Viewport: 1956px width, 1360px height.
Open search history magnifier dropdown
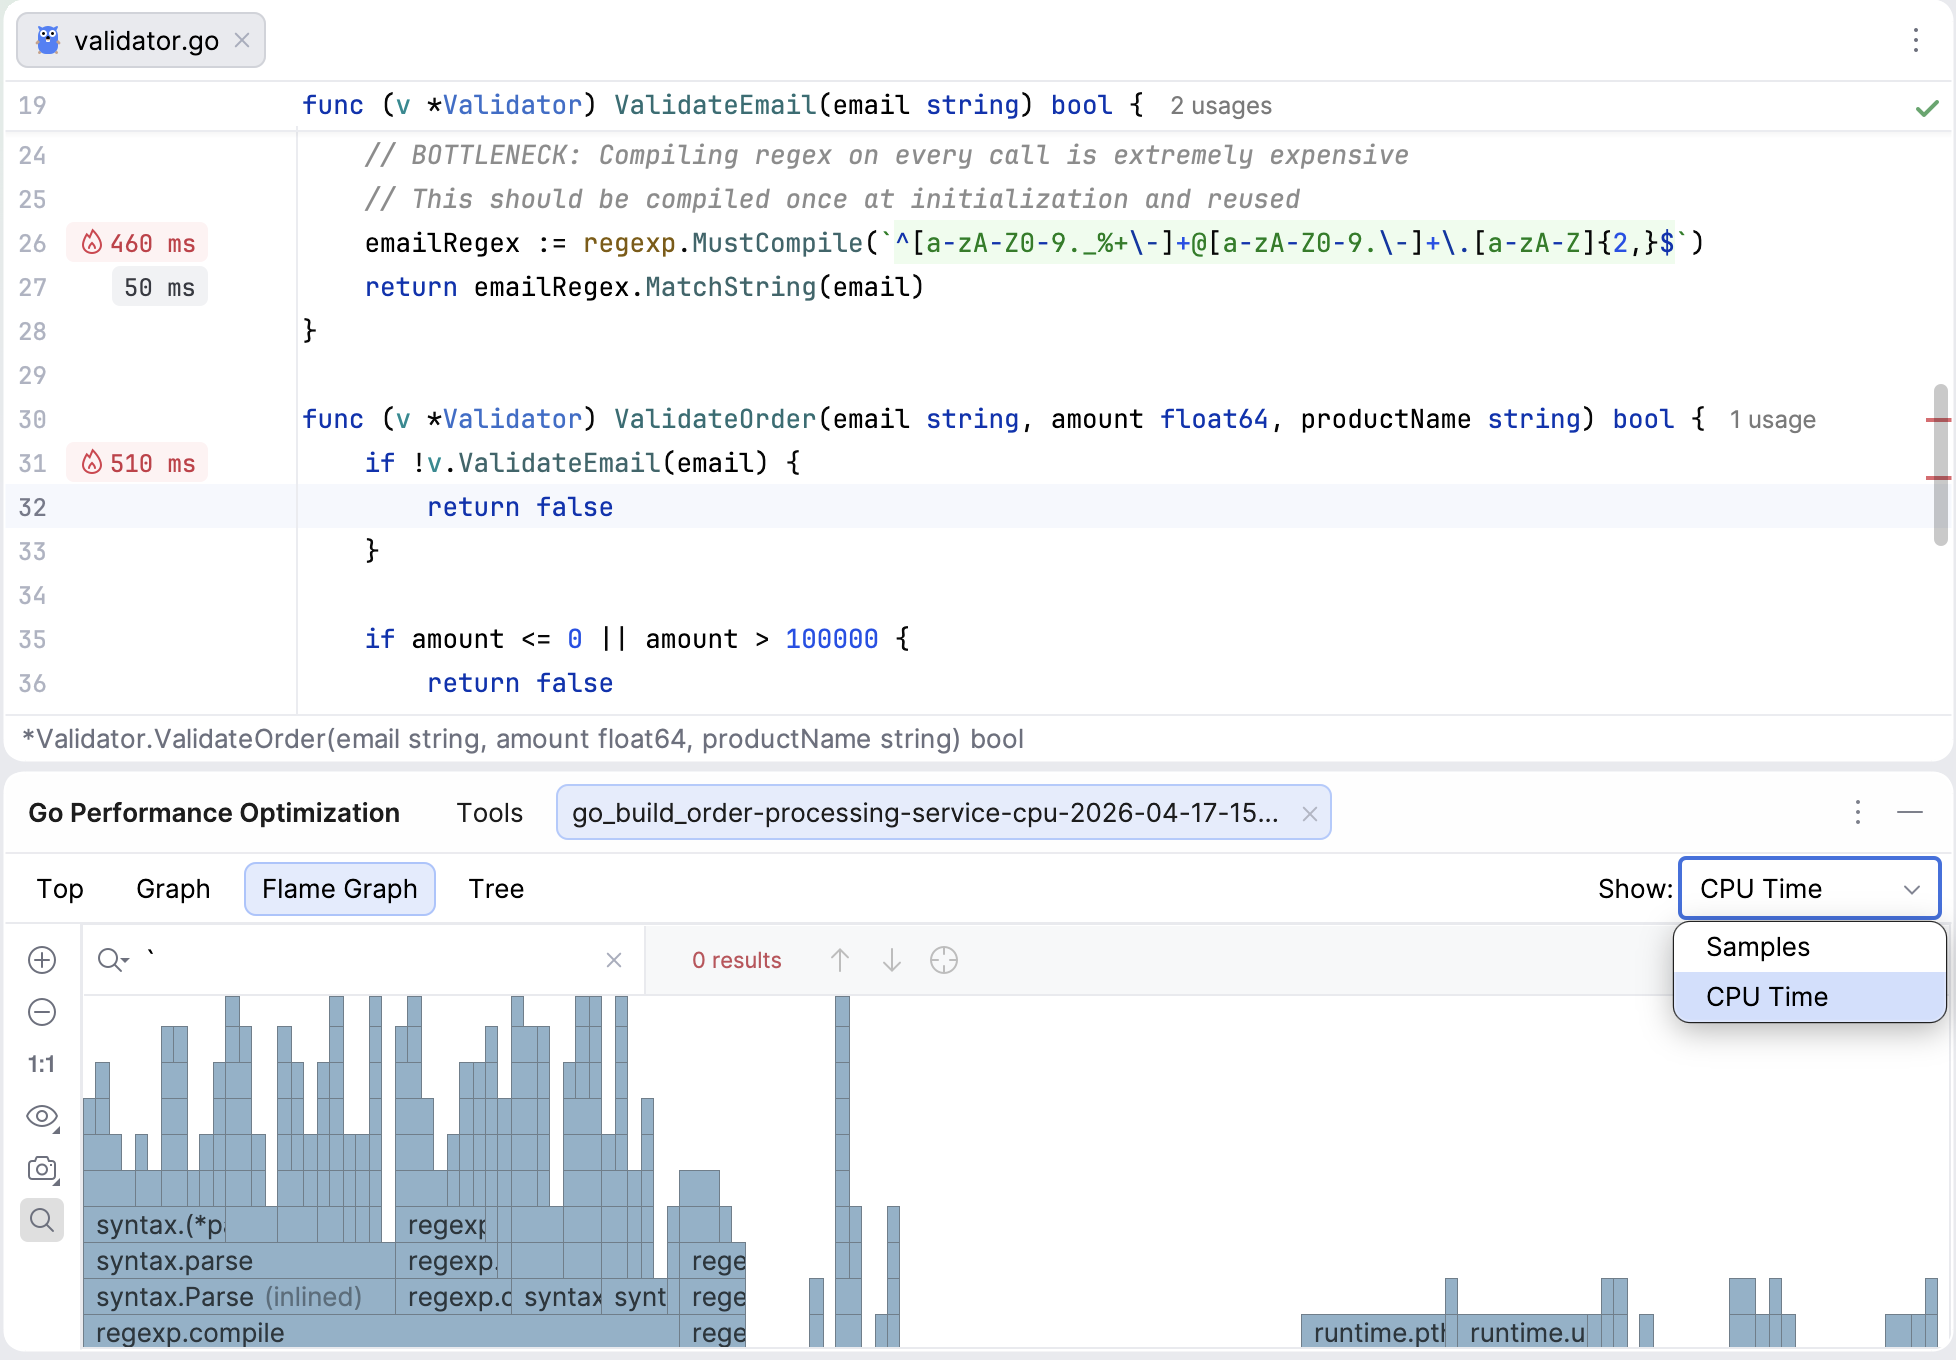113,960
